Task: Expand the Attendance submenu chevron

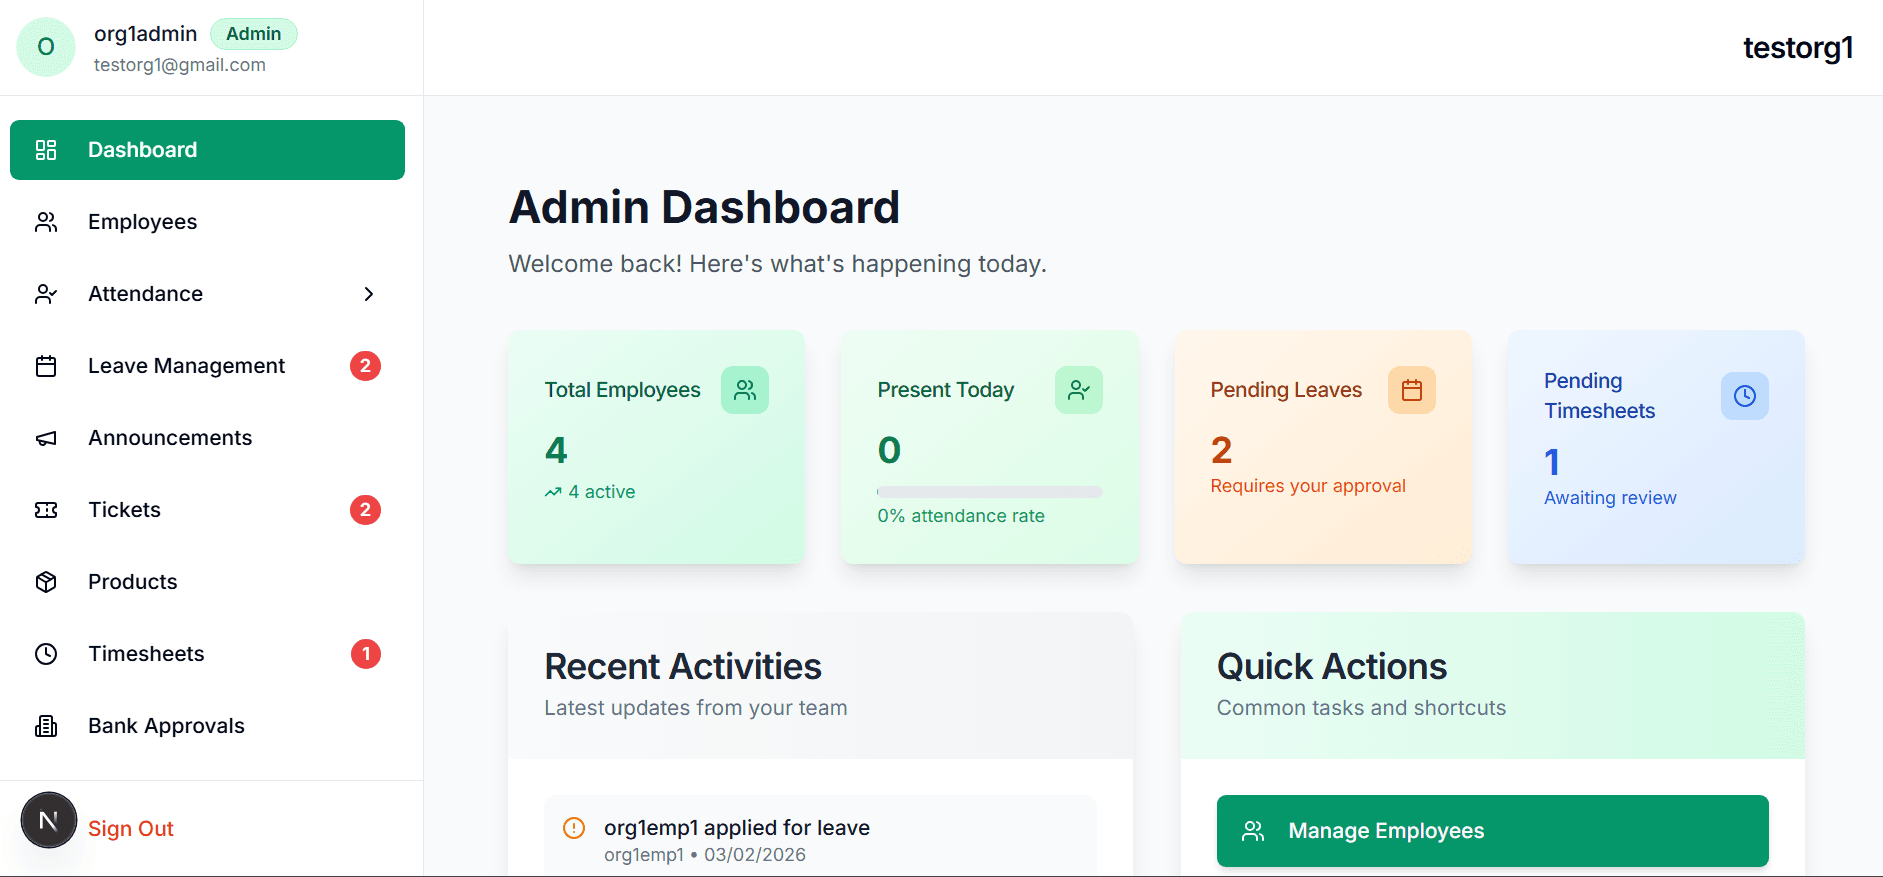Action: pyautogui.click(x=369, y=294)
